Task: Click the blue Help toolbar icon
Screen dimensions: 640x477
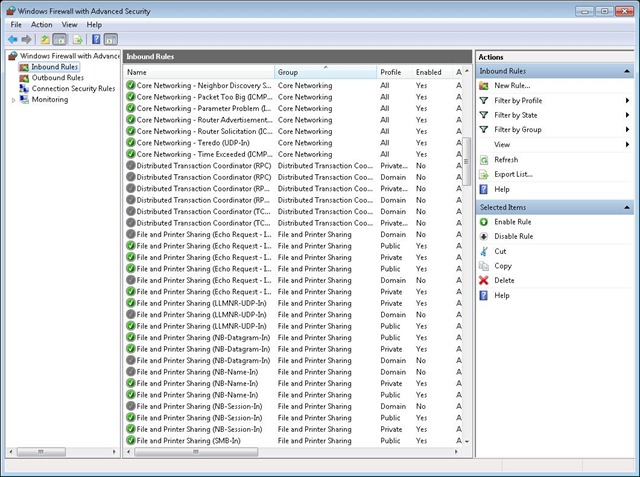Action: click(96, 39)
